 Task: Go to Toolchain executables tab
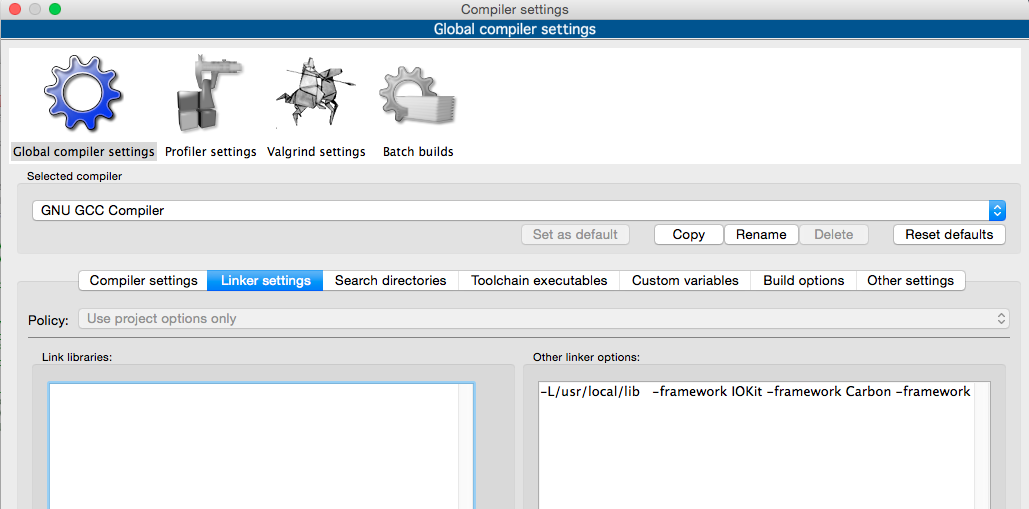tap(539, 280)
